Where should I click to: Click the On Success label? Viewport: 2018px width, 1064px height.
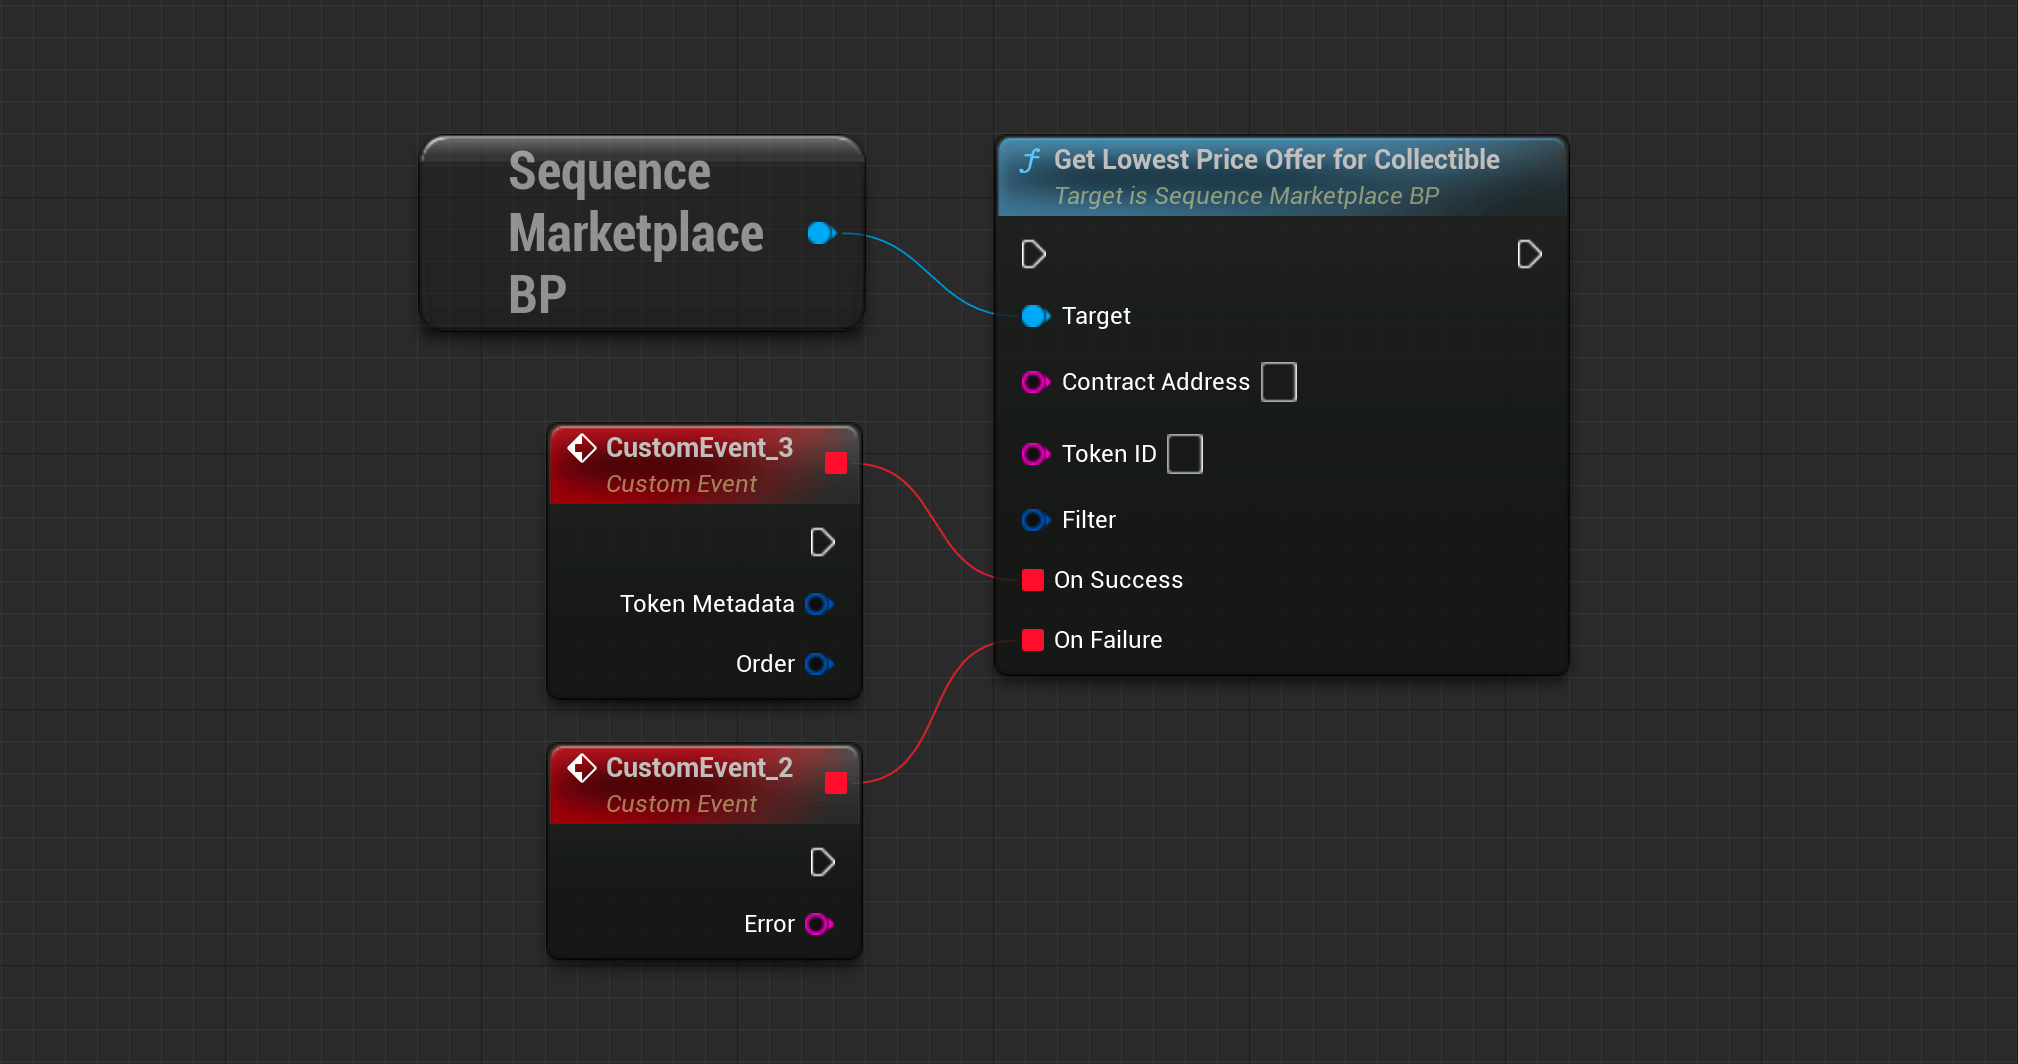click(1118, 580)
